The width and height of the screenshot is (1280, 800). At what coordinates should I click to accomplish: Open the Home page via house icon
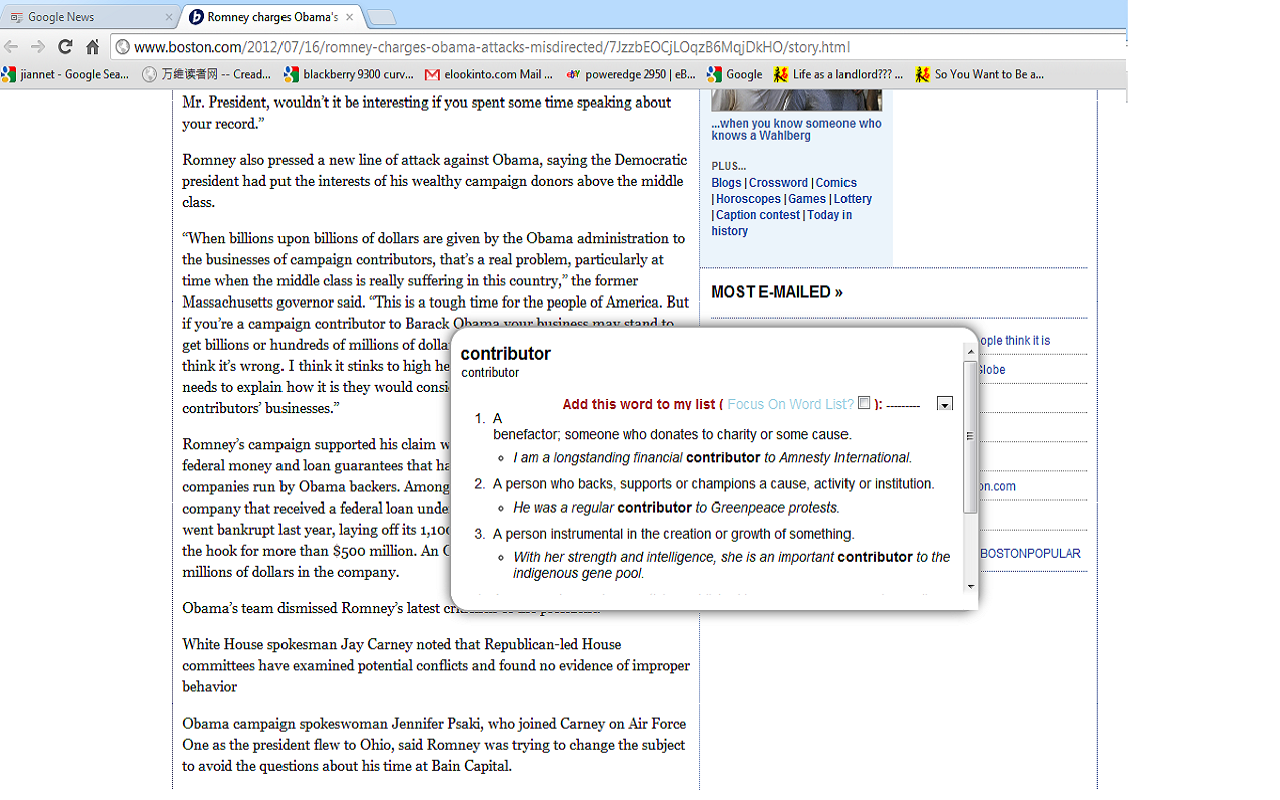click(x=92, y=47)
